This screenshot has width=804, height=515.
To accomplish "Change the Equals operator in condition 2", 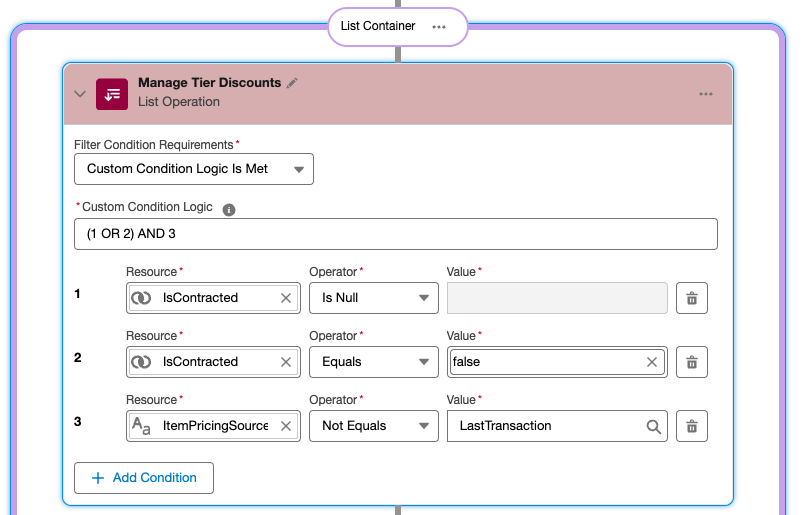I will (373, 362).
